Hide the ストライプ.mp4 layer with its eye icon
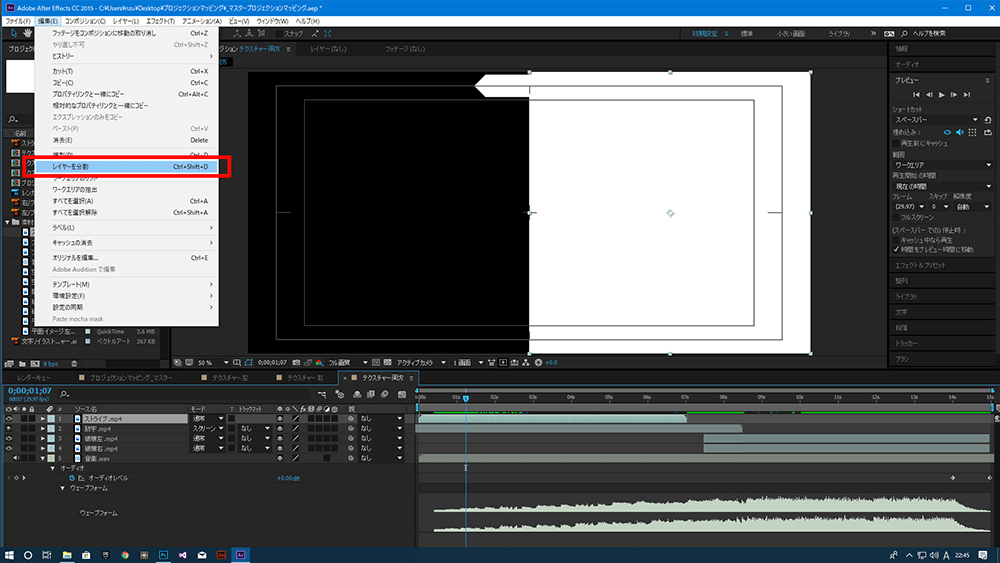 (9, 419)
